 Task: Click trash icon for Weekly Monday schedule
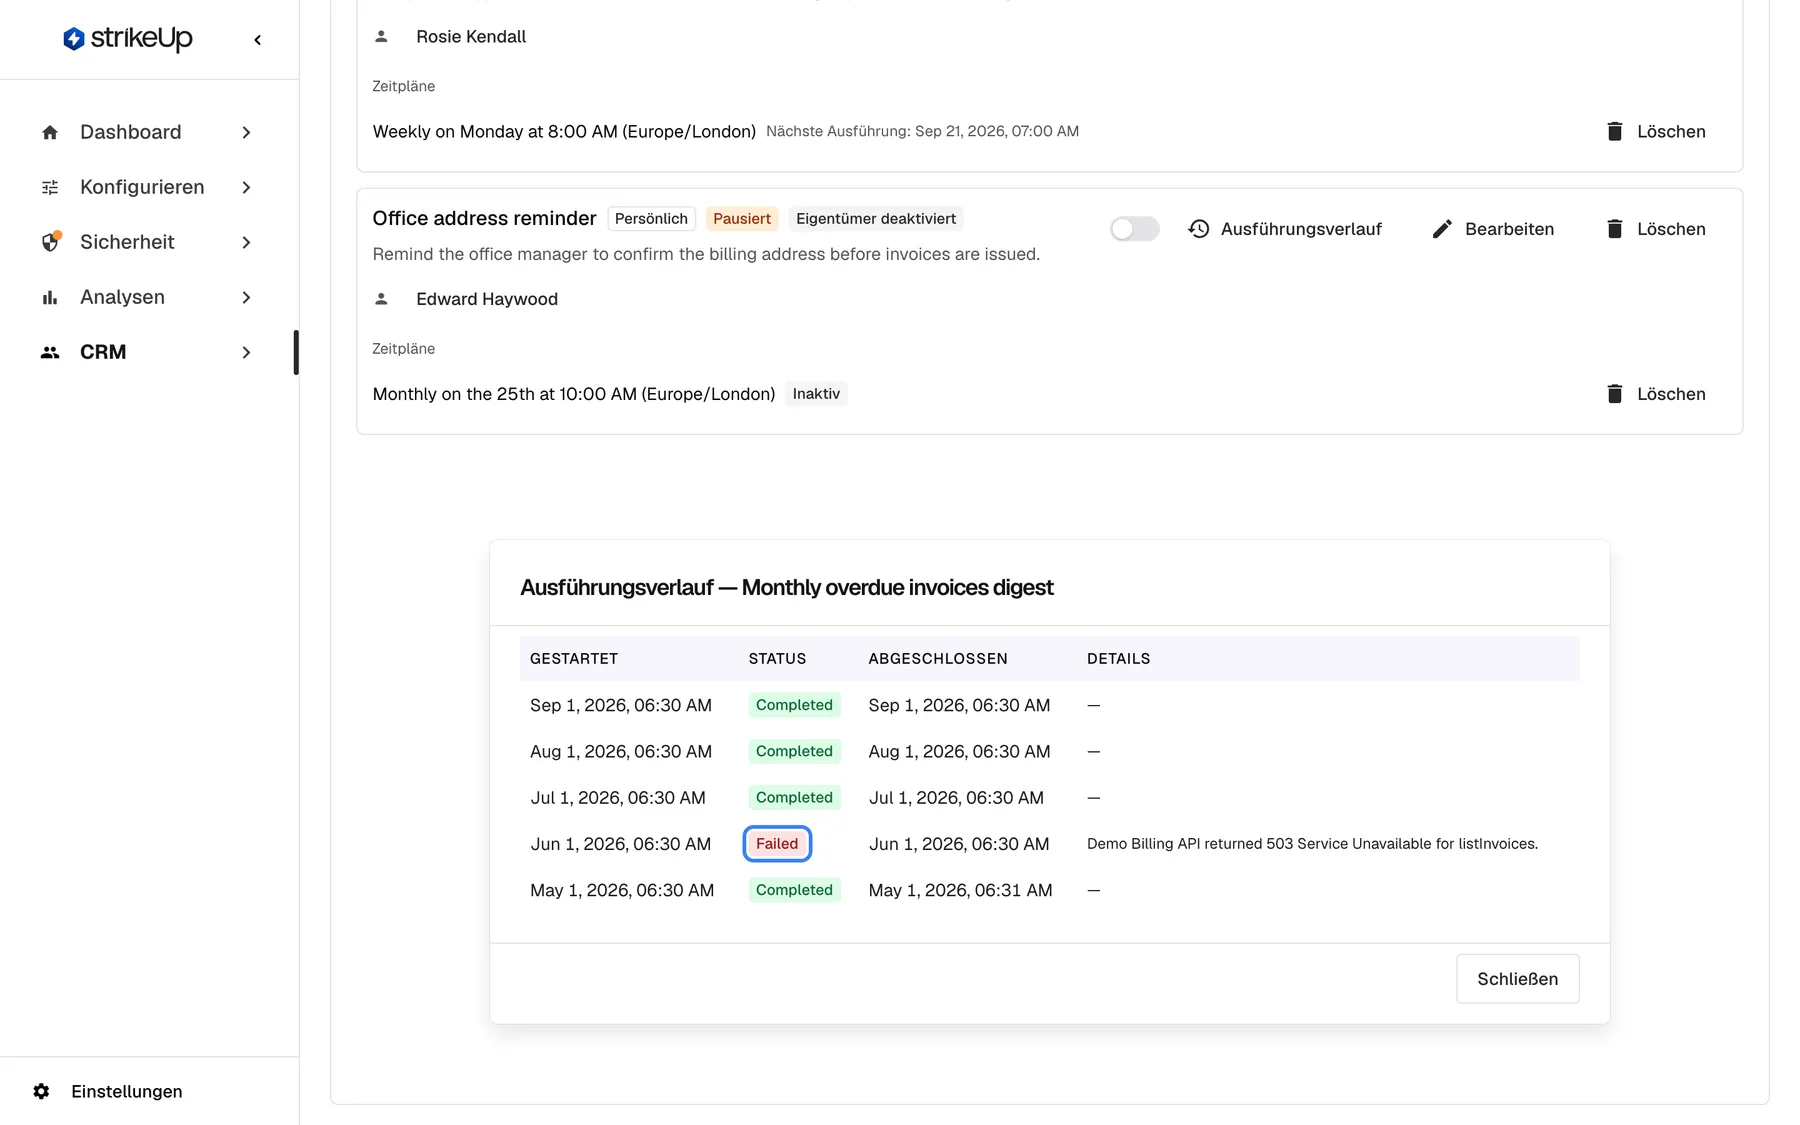coord(1615,131)
